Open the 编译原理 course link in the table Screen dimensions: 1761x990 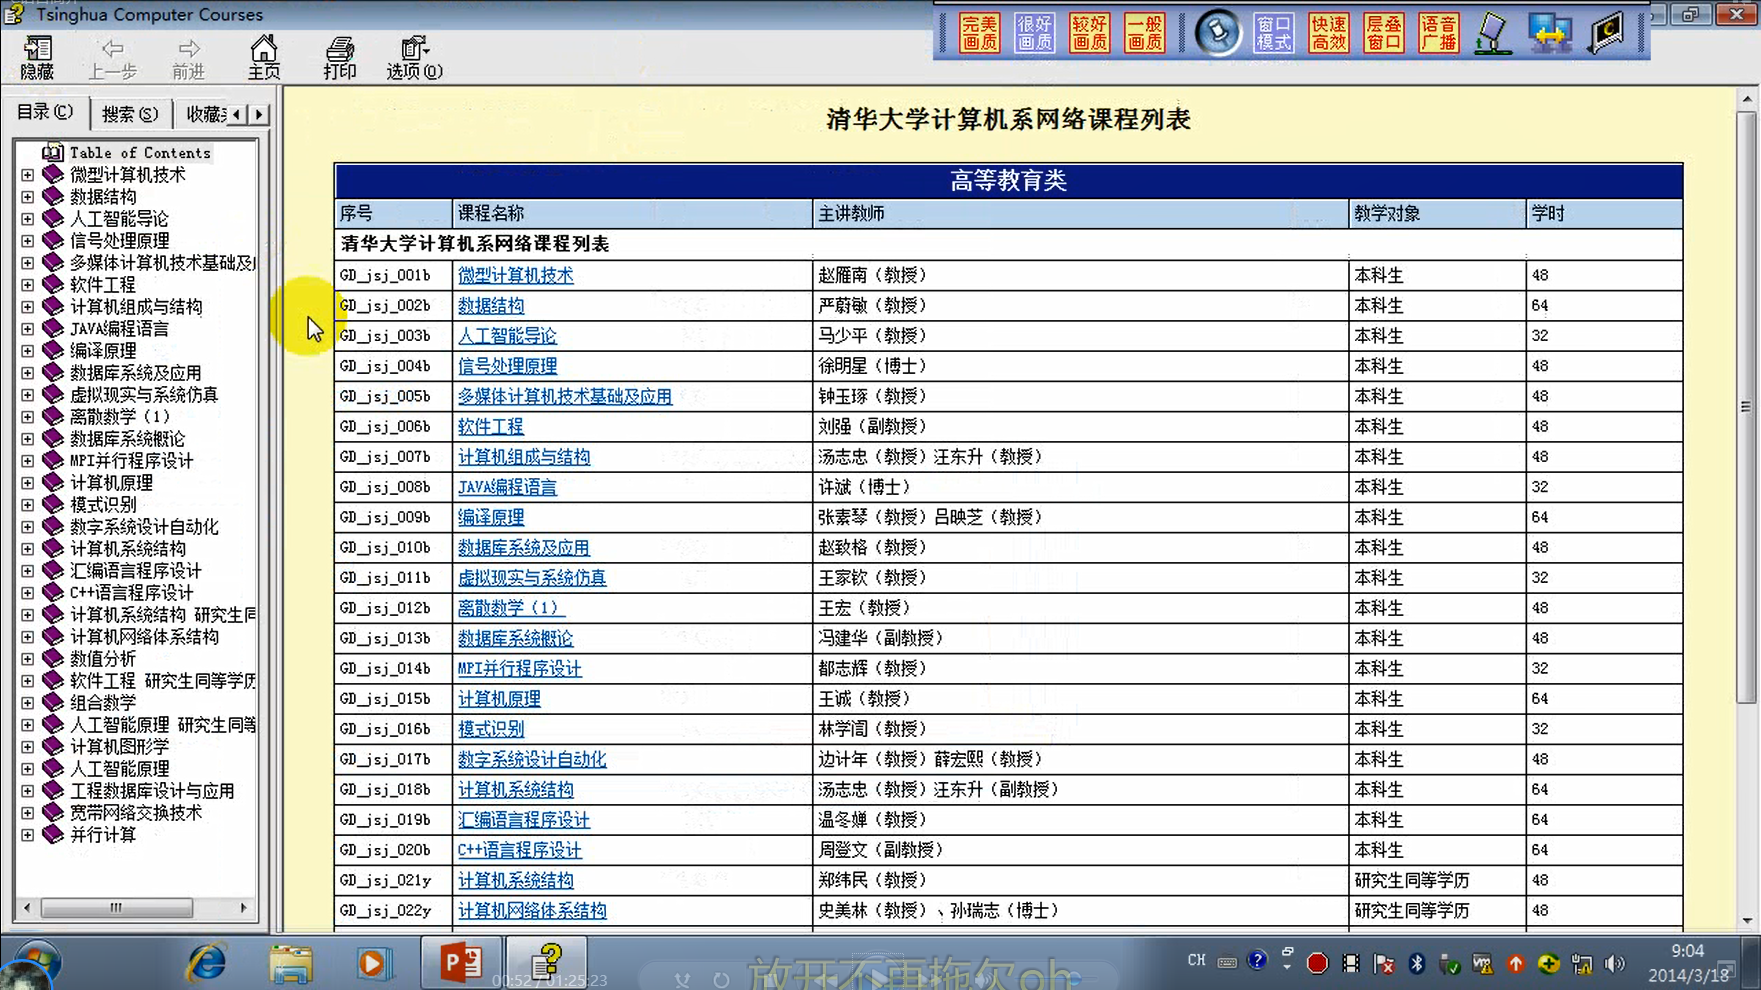click(490, 517)
